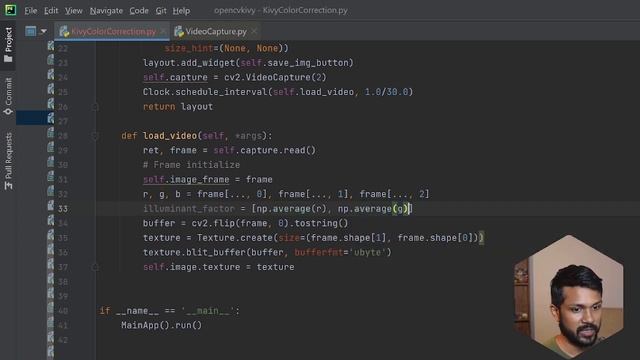Click 'illuminant_factor' on line 33
Screen dimensions: 640x360
tap(189, 209)
